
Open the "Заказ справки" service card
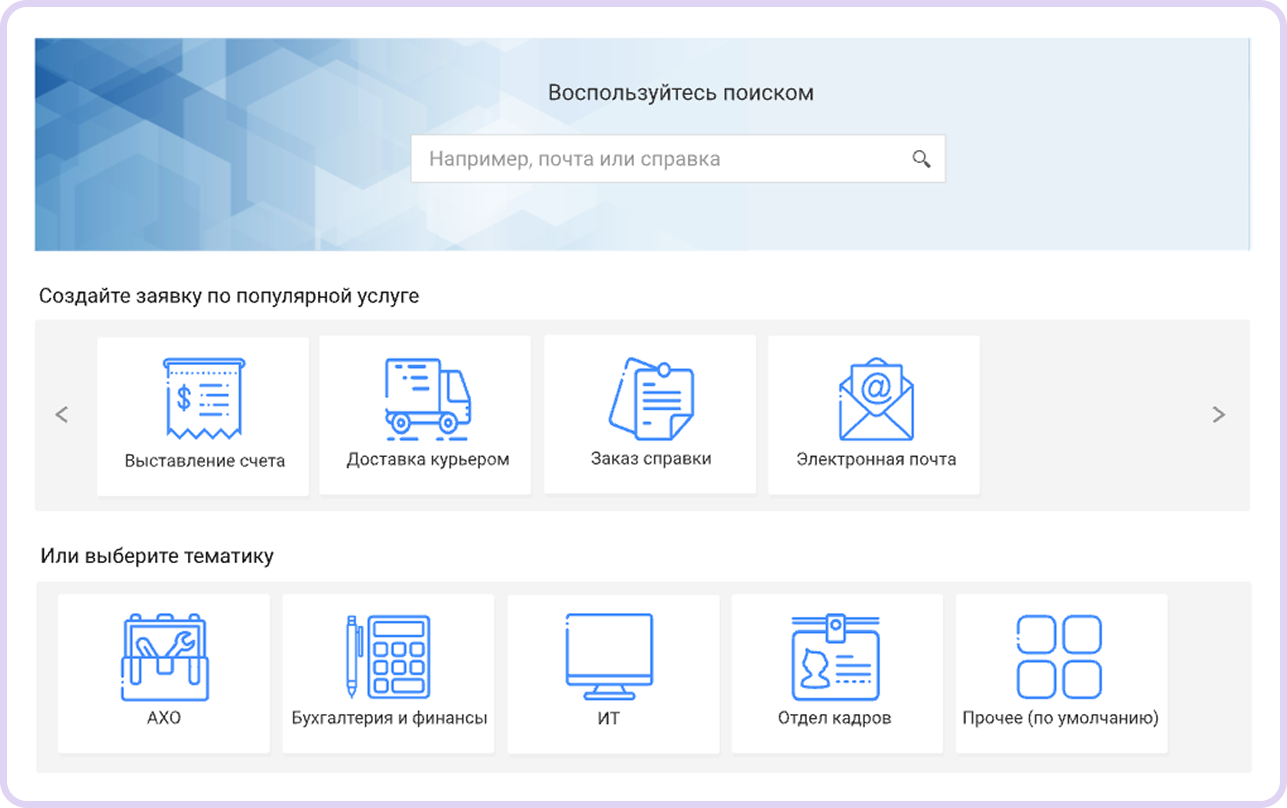click(x=649, y=414)
